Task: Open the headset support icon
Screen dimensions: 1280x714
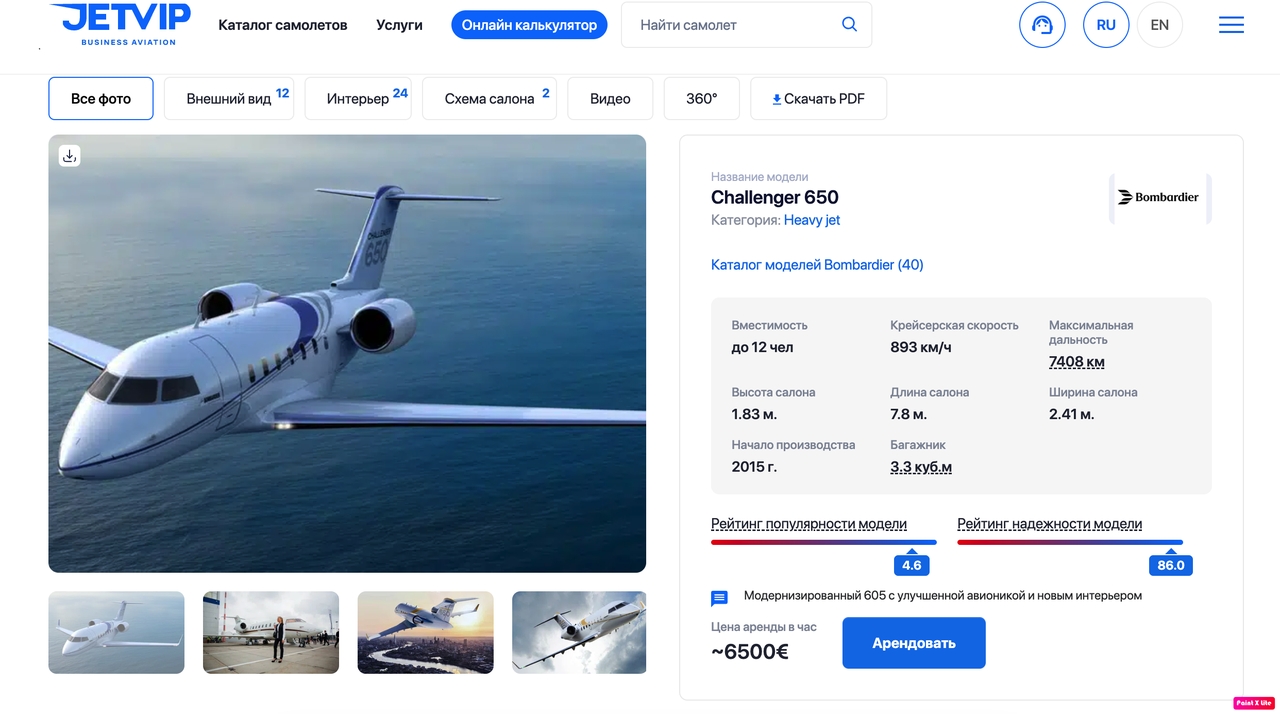Action: (x=1042, y=25)
